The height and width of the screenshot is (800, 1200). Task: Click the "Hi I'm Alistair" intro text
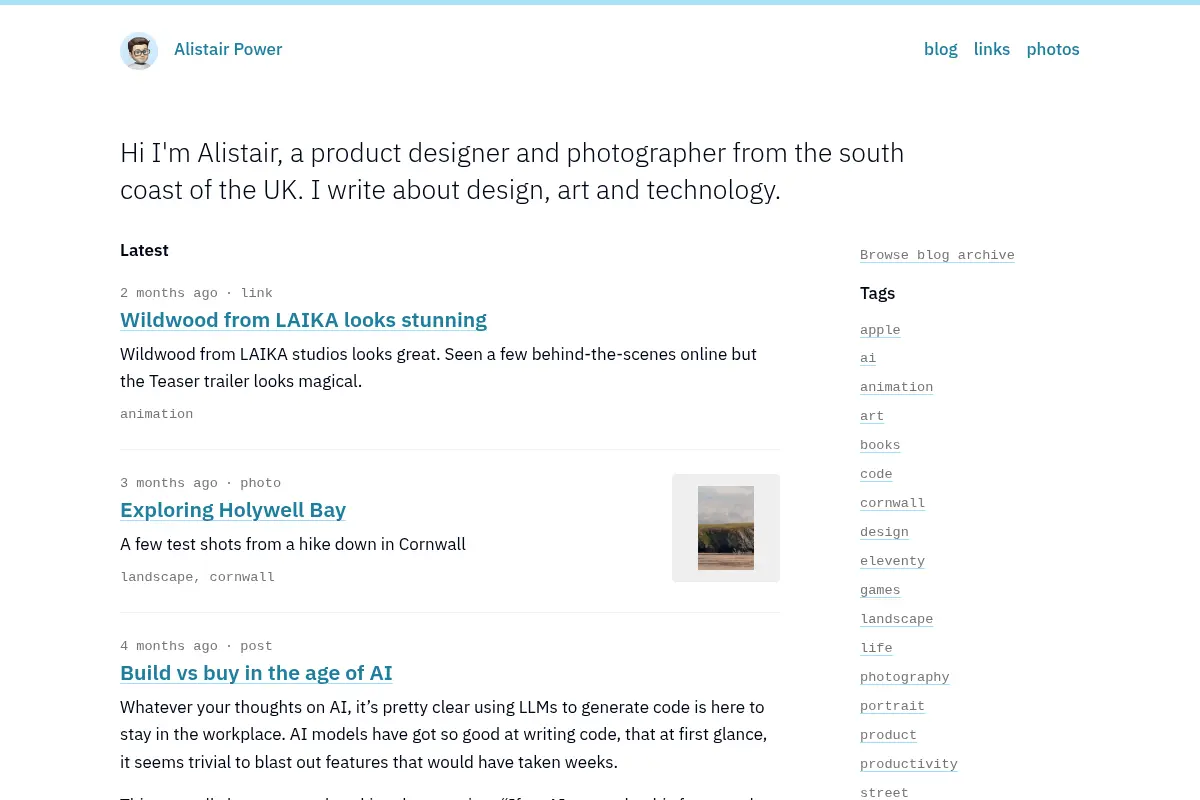(512, 171)
